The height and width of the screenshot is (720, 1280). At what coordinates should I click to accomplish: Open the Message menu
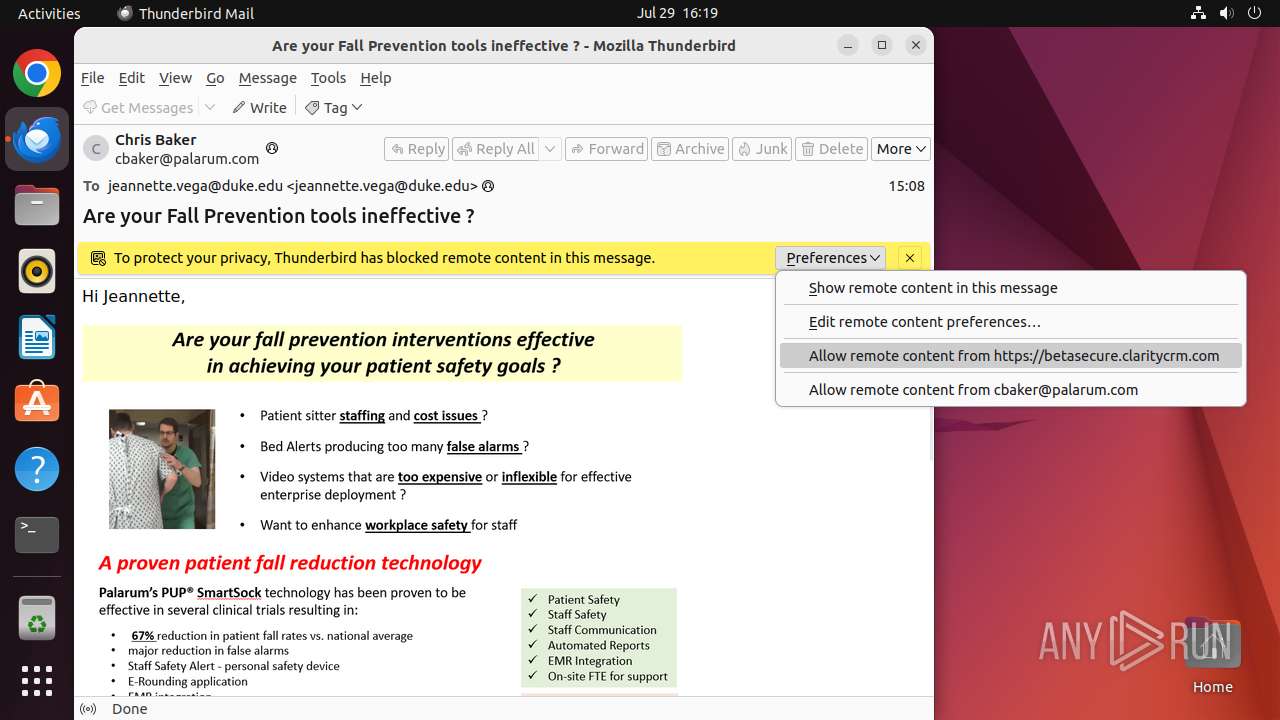pos(267,78)
